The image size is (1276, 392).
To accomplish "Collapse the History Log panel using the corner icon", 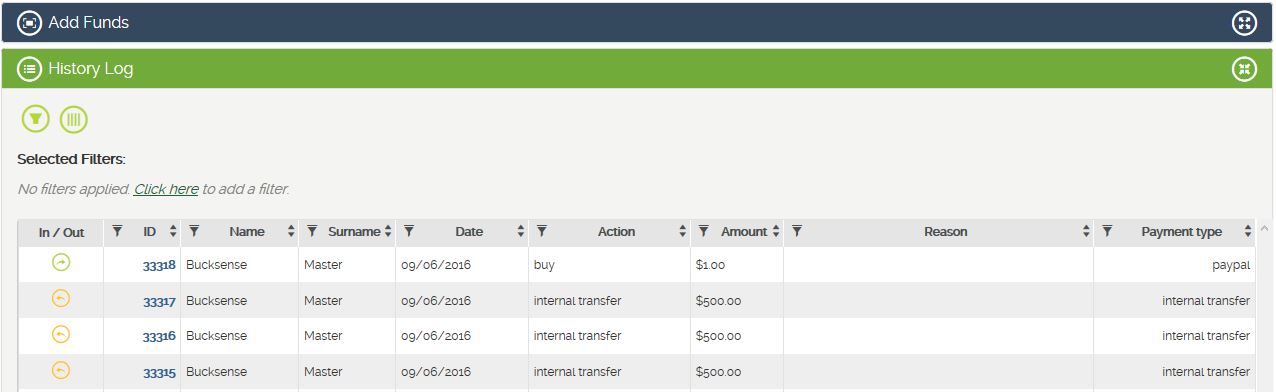I will [1243, 69].
